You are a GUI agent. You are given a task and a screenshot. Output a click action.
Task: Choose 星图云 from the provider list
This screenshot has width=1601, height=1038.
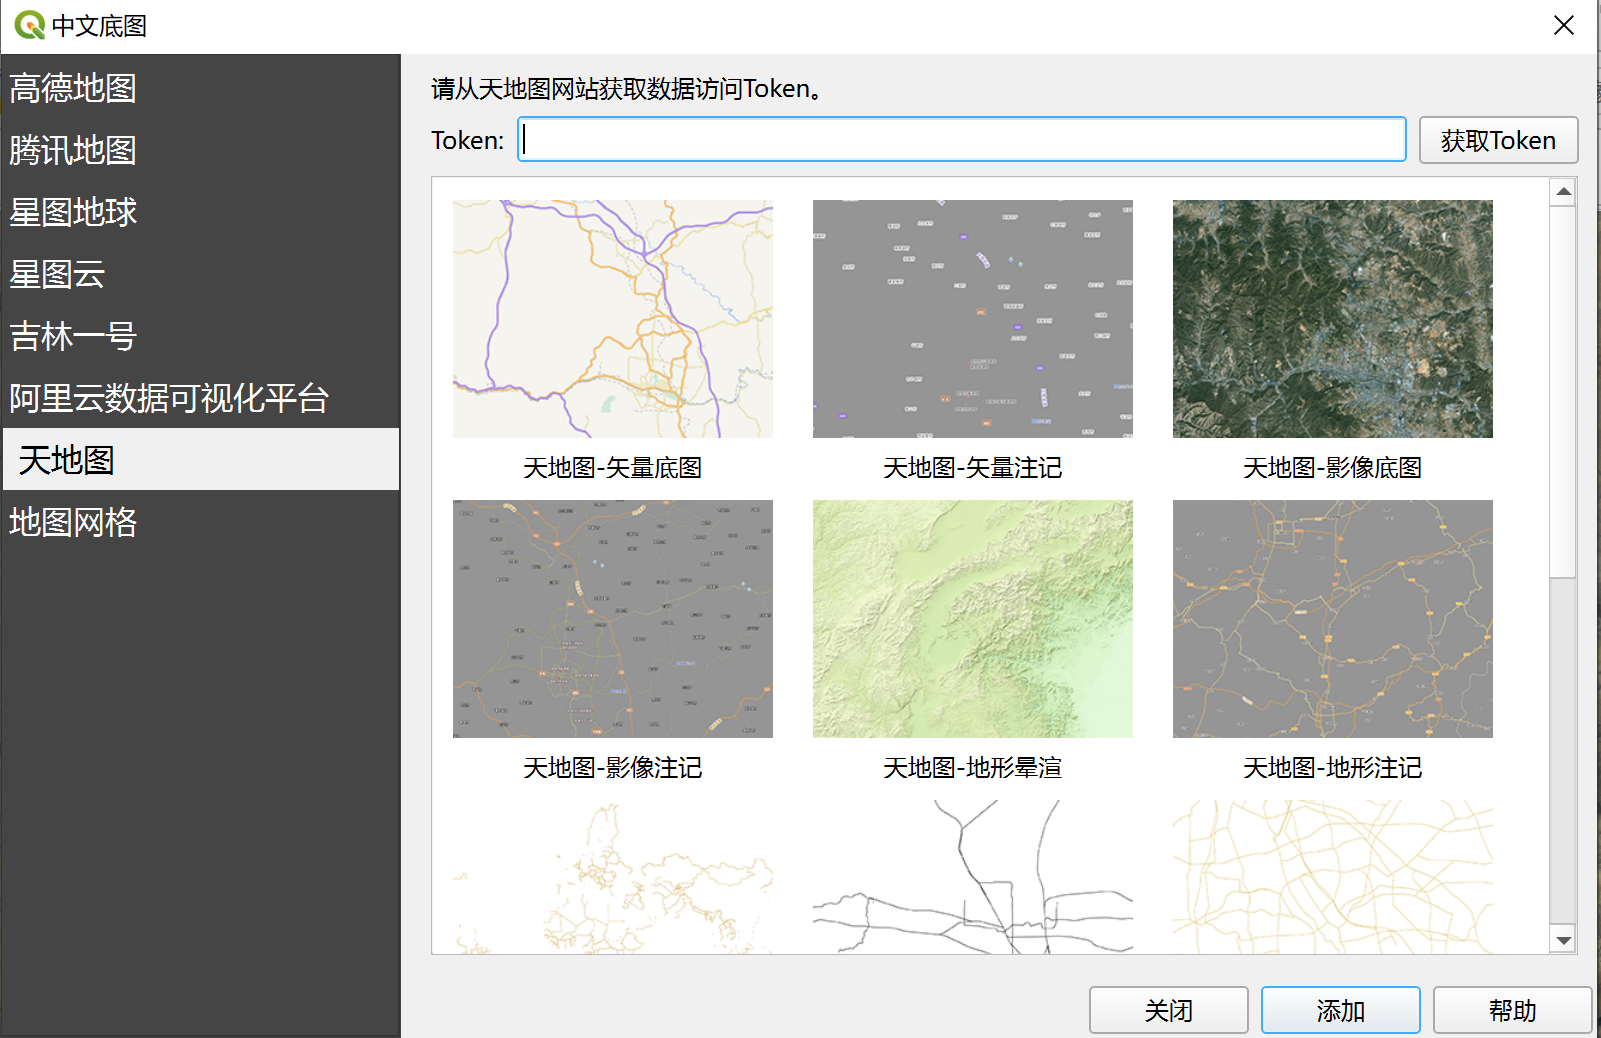200,274
